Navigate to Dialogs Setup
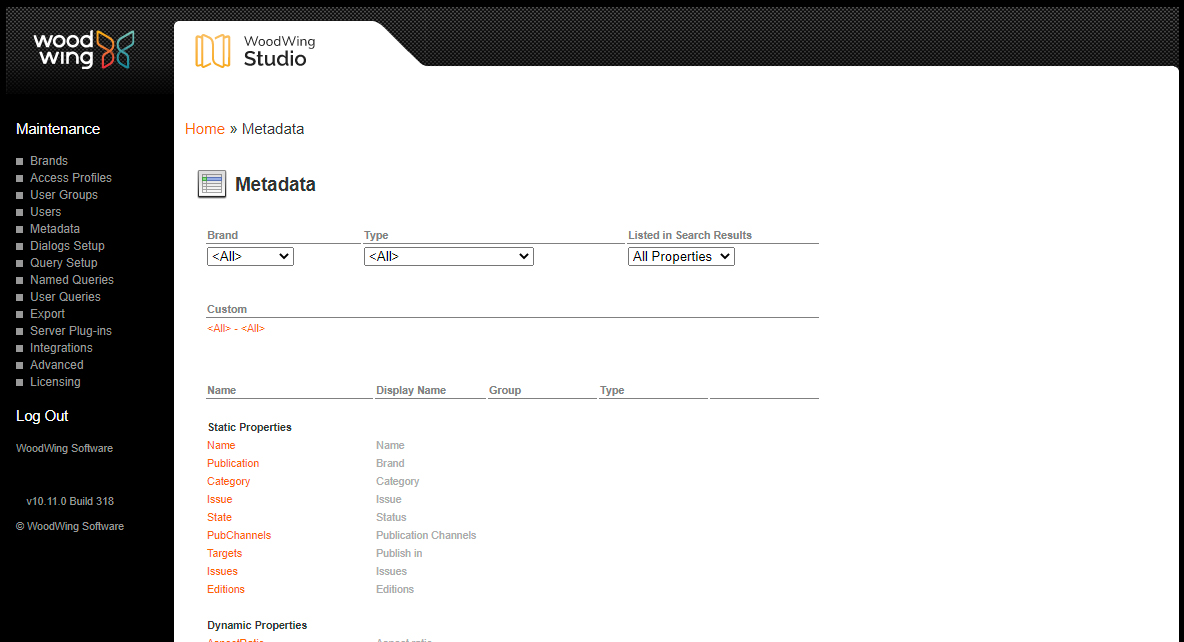The image size is (1184, 642). [67, 245]
